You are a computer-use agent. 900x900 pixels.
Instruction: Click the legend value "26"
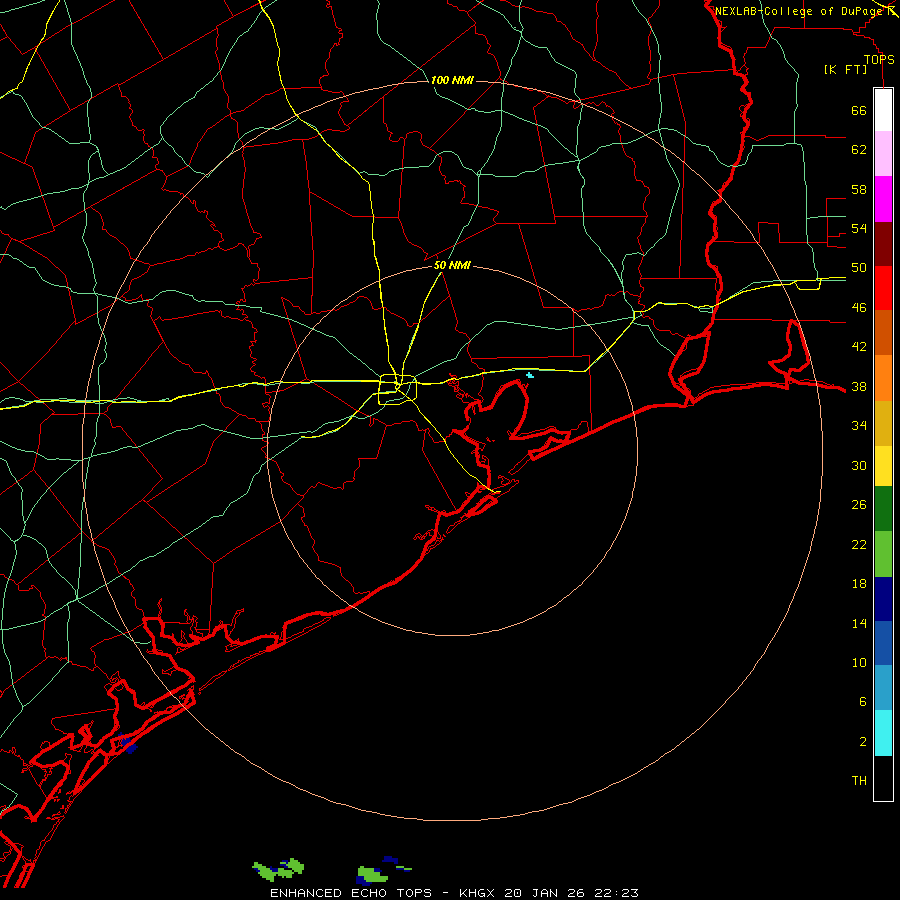859,505
